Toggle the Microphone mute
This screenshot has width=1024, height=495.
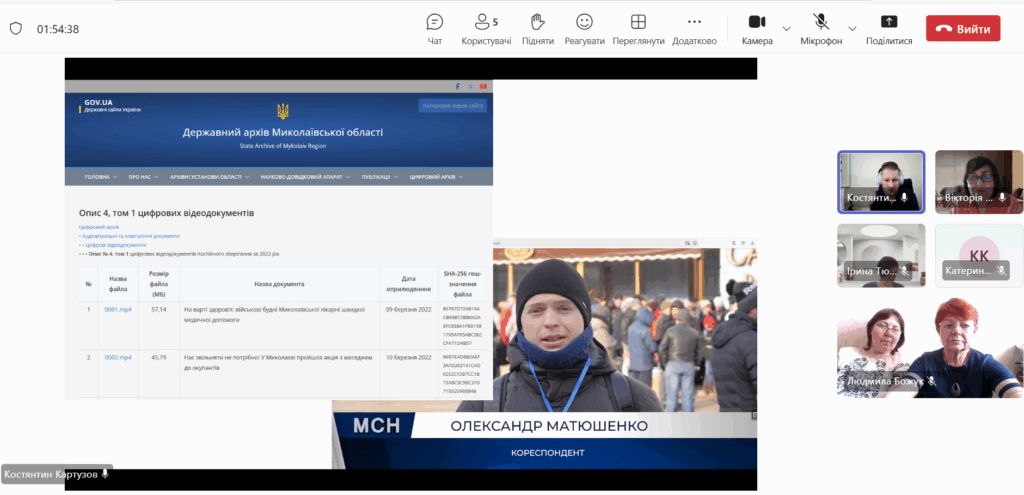tap(821, 29)
